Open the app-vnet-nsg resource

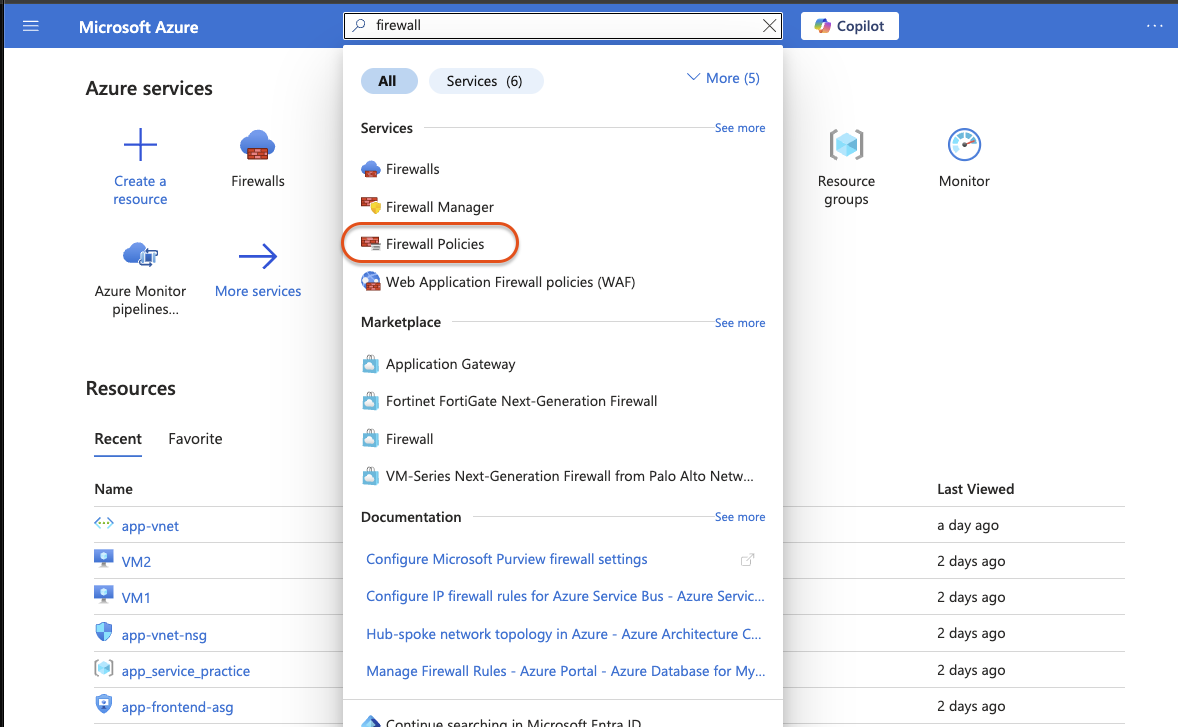coord(164,635)
